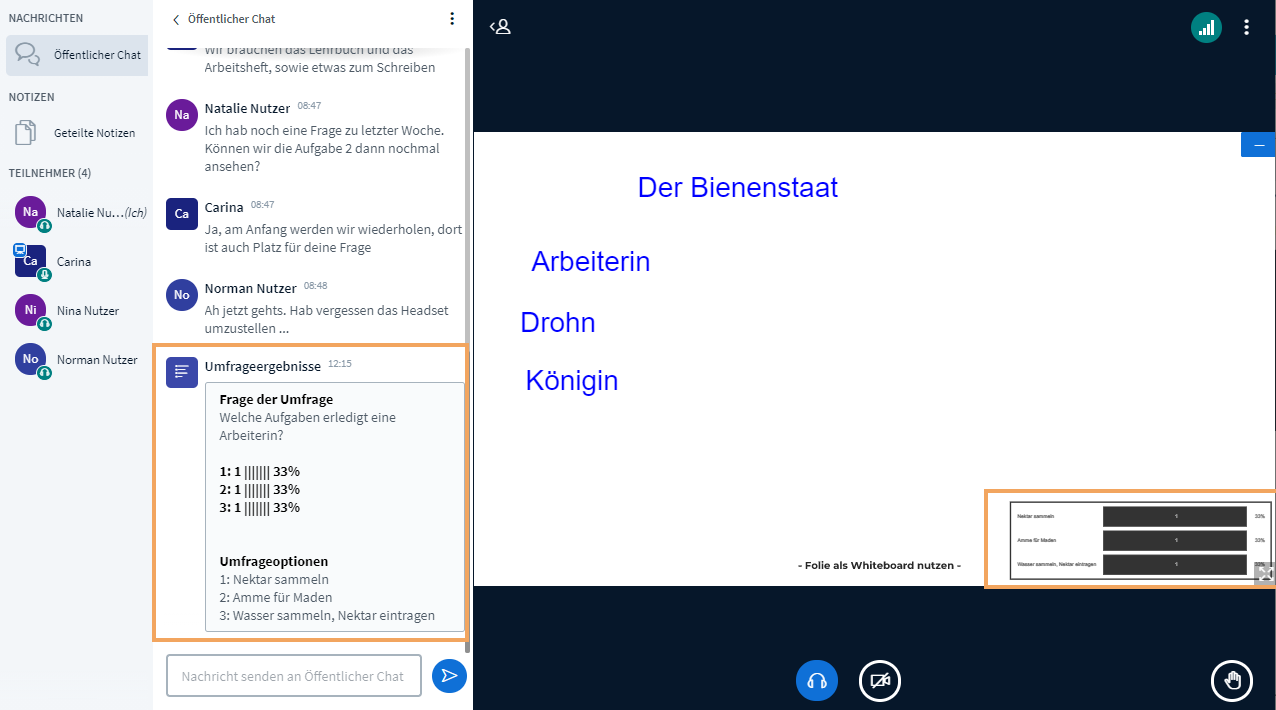Open Carina's participant actions

click(x=73, y=261)
